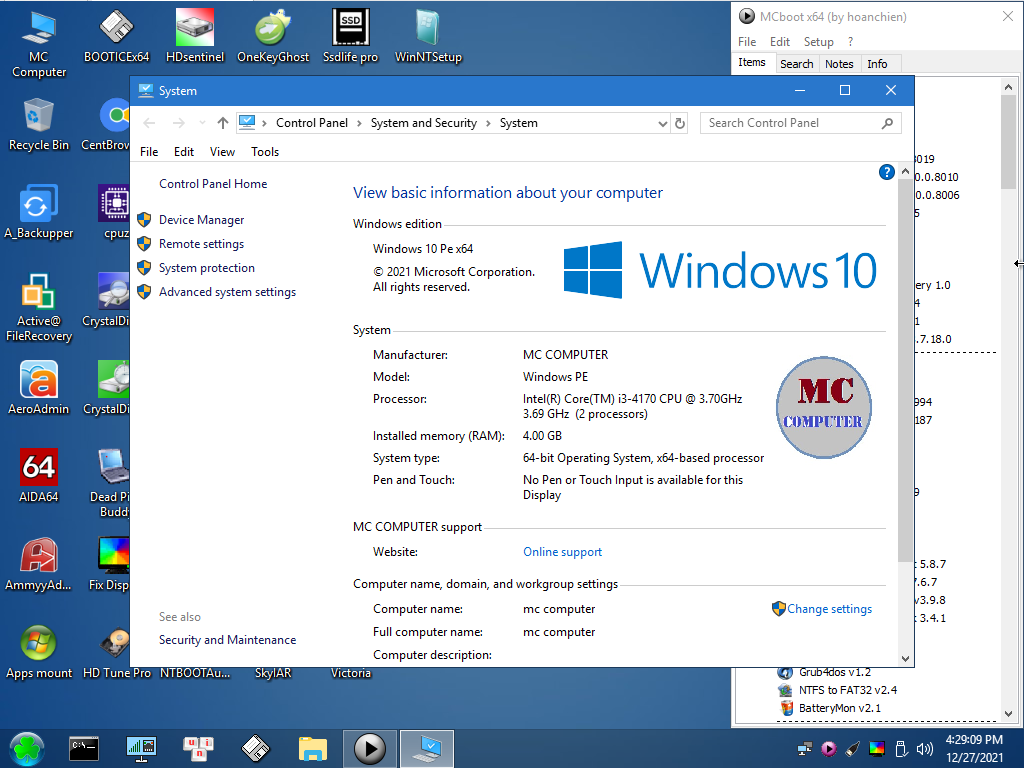
Task: Expand chevron after Control Panel breadcrumb
Action: tap(359, 123)
